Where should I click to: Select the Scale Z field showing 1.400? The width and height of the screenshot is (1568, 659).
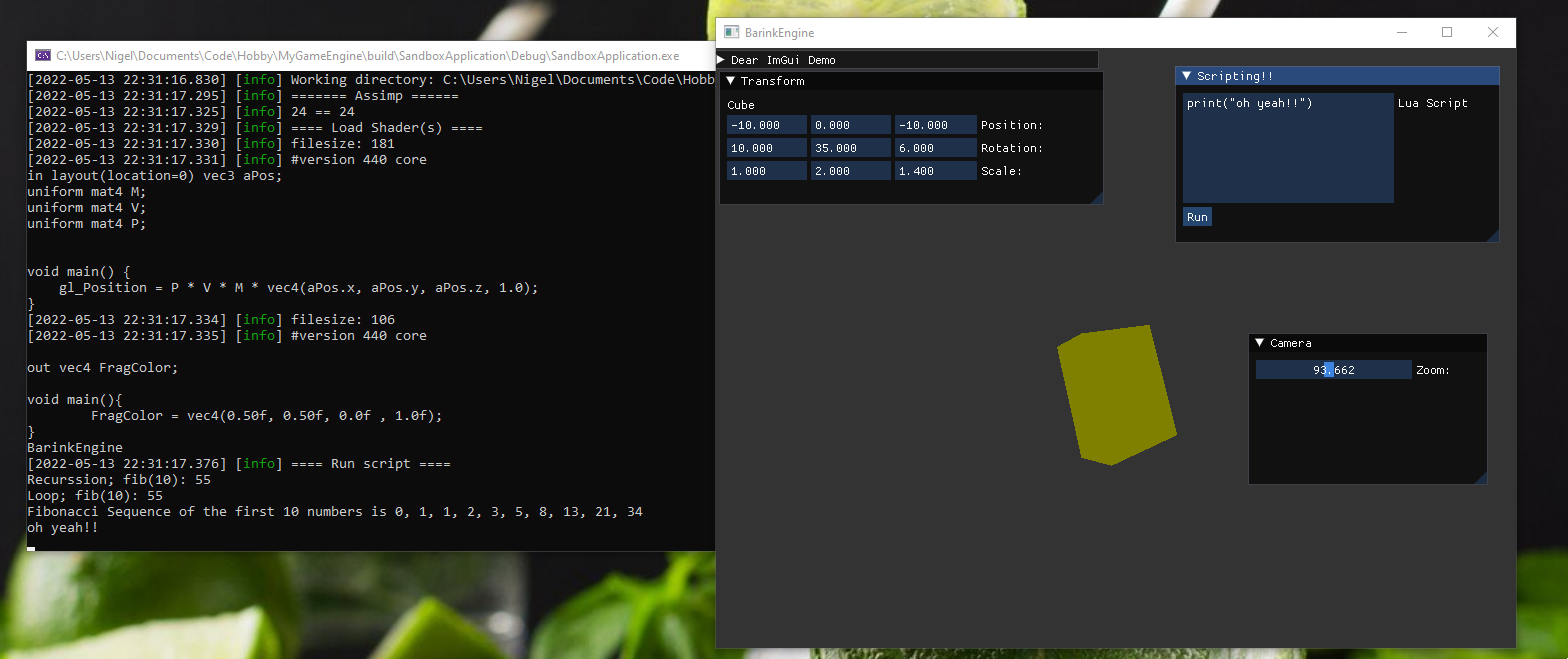936,171
